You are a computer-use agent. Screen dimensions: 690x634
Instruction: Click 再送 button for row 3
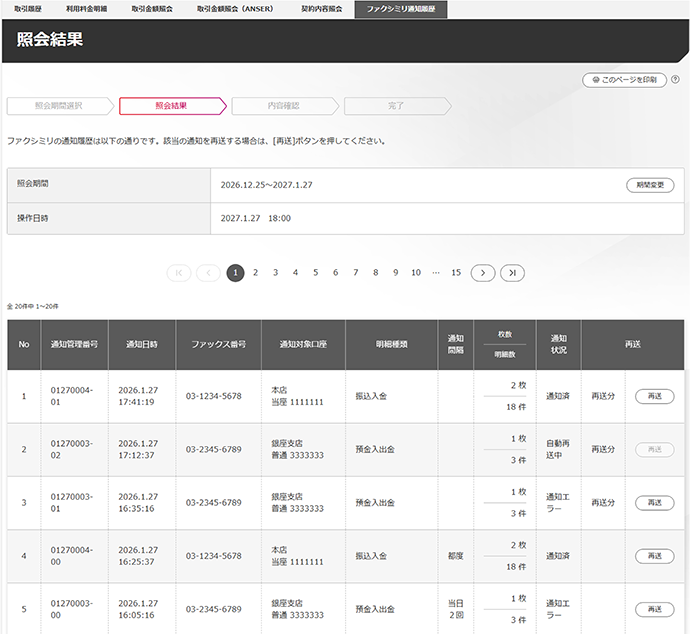point(654,503)
